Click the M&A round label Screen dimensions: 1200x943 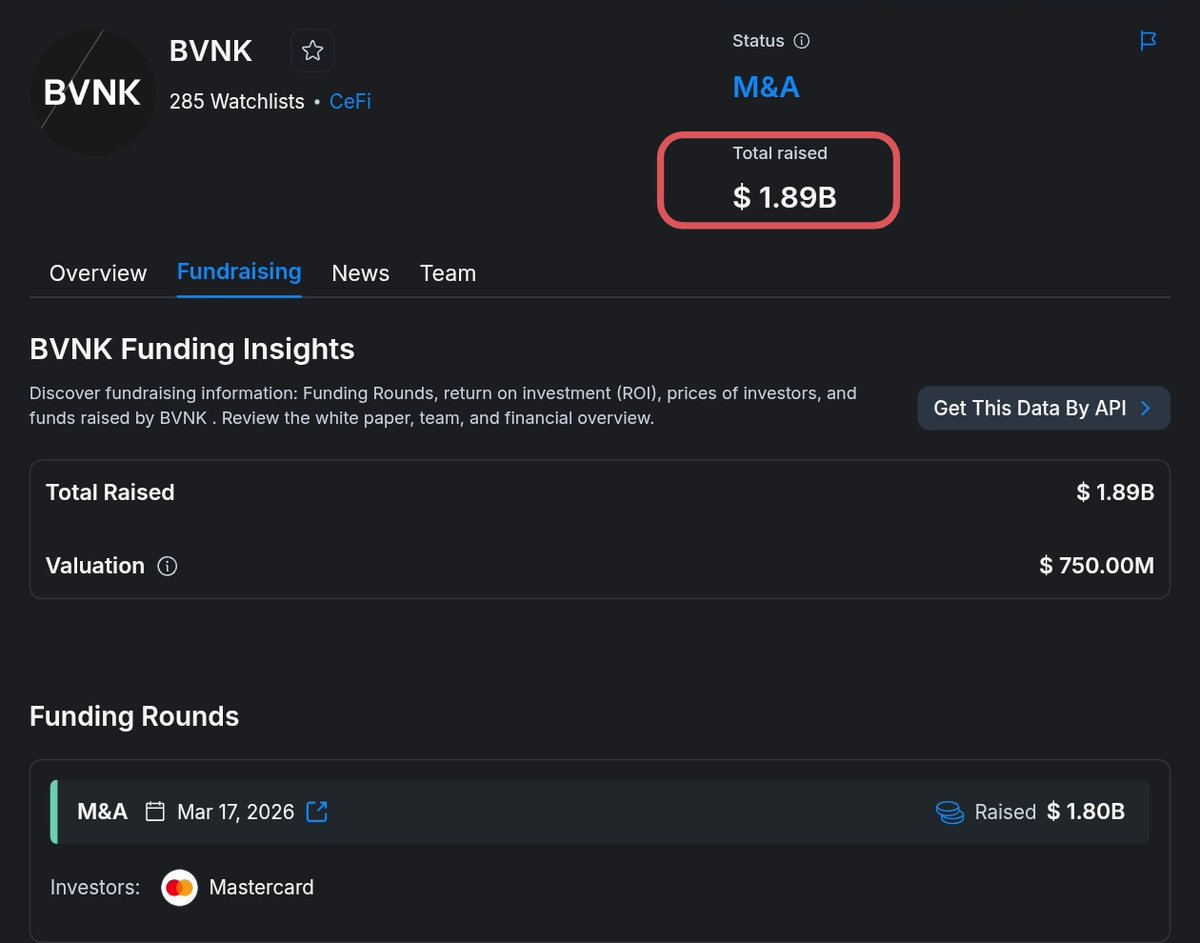pyautogui.click(x=102, y=811)
